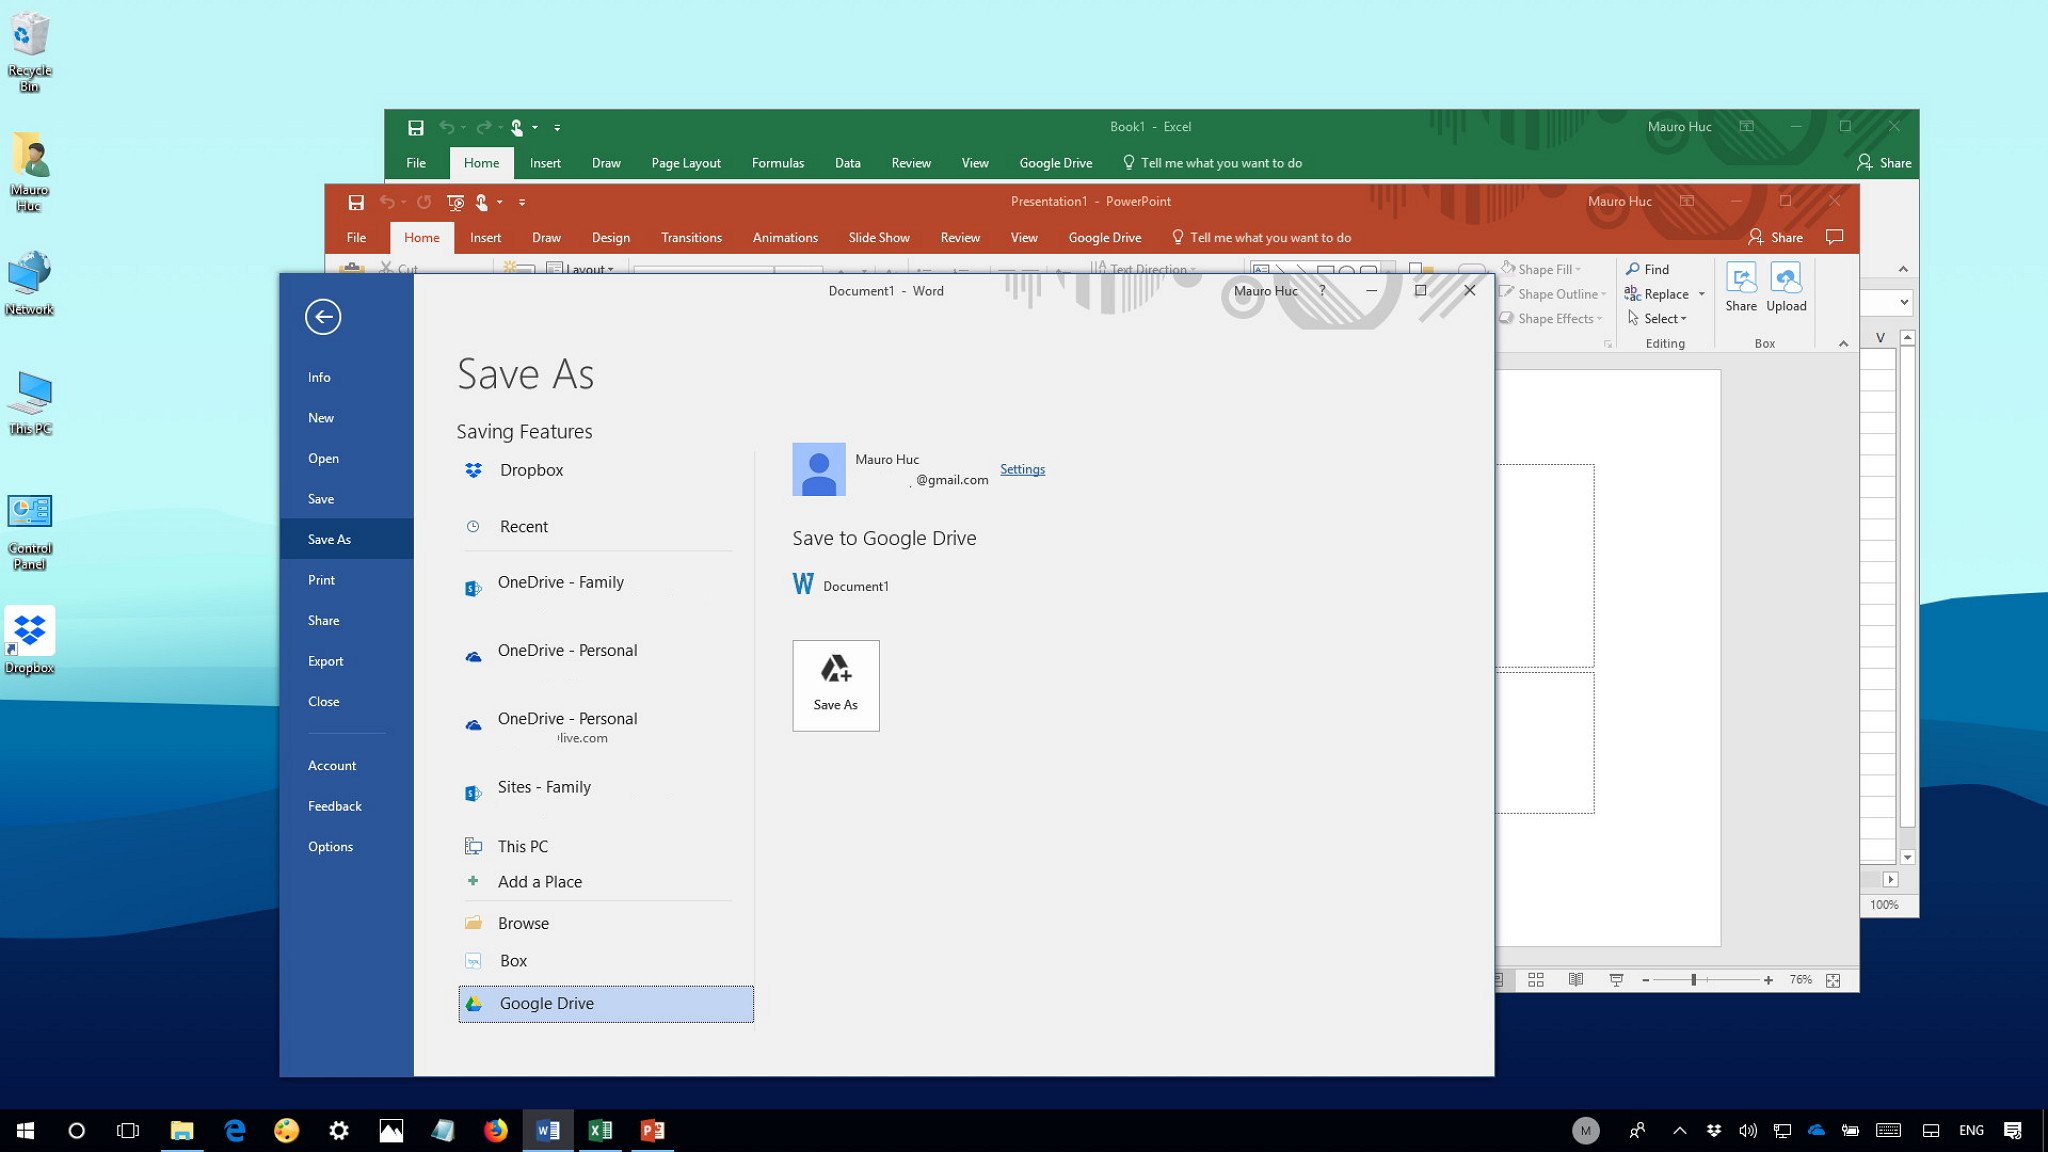Open PowerPoint Animations tab
The height and width of the screenshot is (1152, 2048).
(x=785, y=238)
